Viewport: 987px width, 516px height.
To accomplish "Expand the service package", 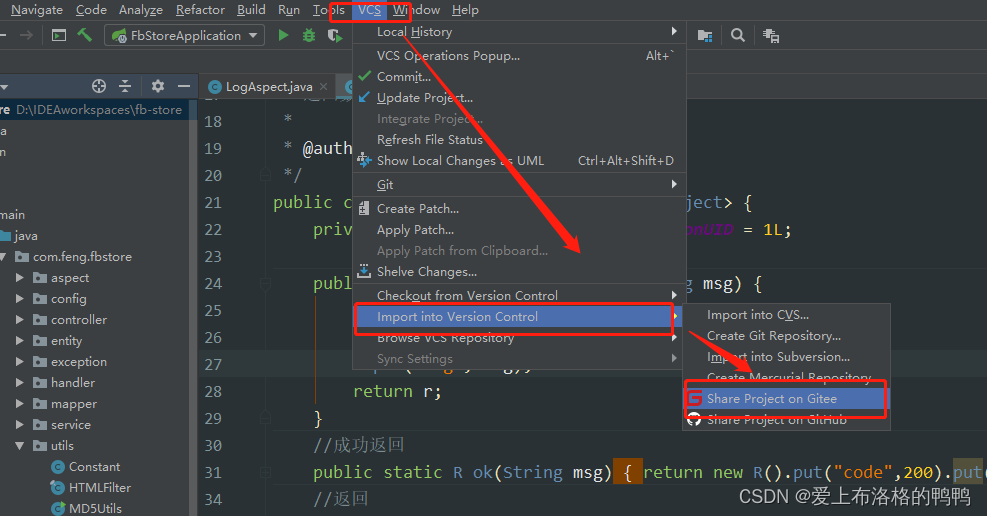I will [20, 424].
